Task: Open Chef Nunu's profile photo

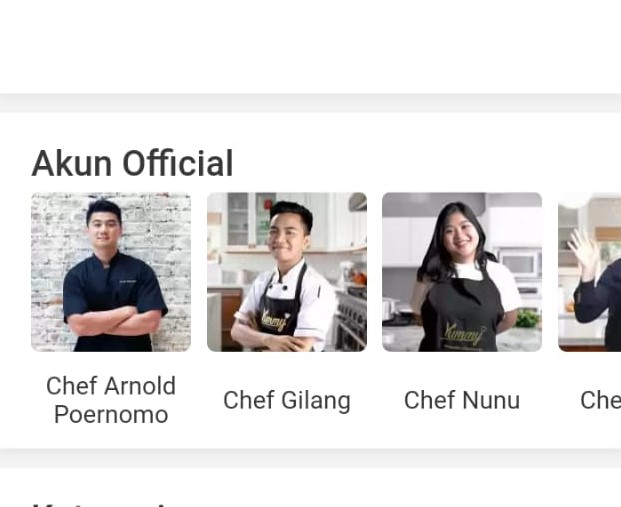Action: pos(462,272)
